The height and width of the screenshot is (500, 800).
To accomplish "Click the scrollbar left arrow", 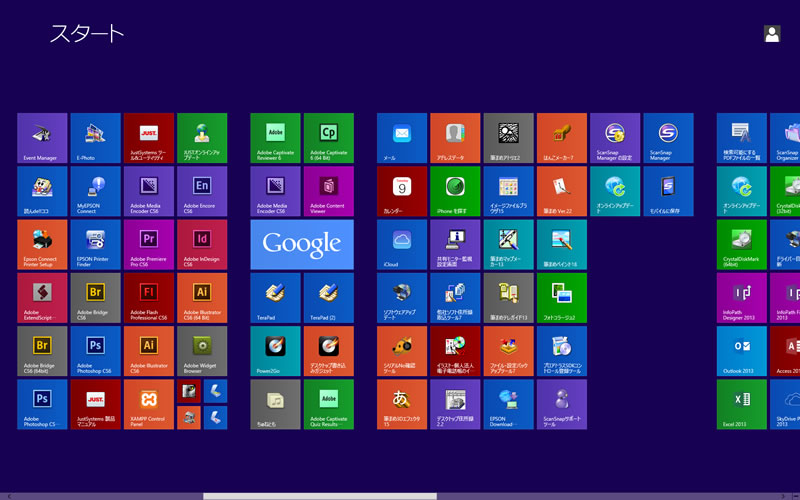I will (9, 496).
